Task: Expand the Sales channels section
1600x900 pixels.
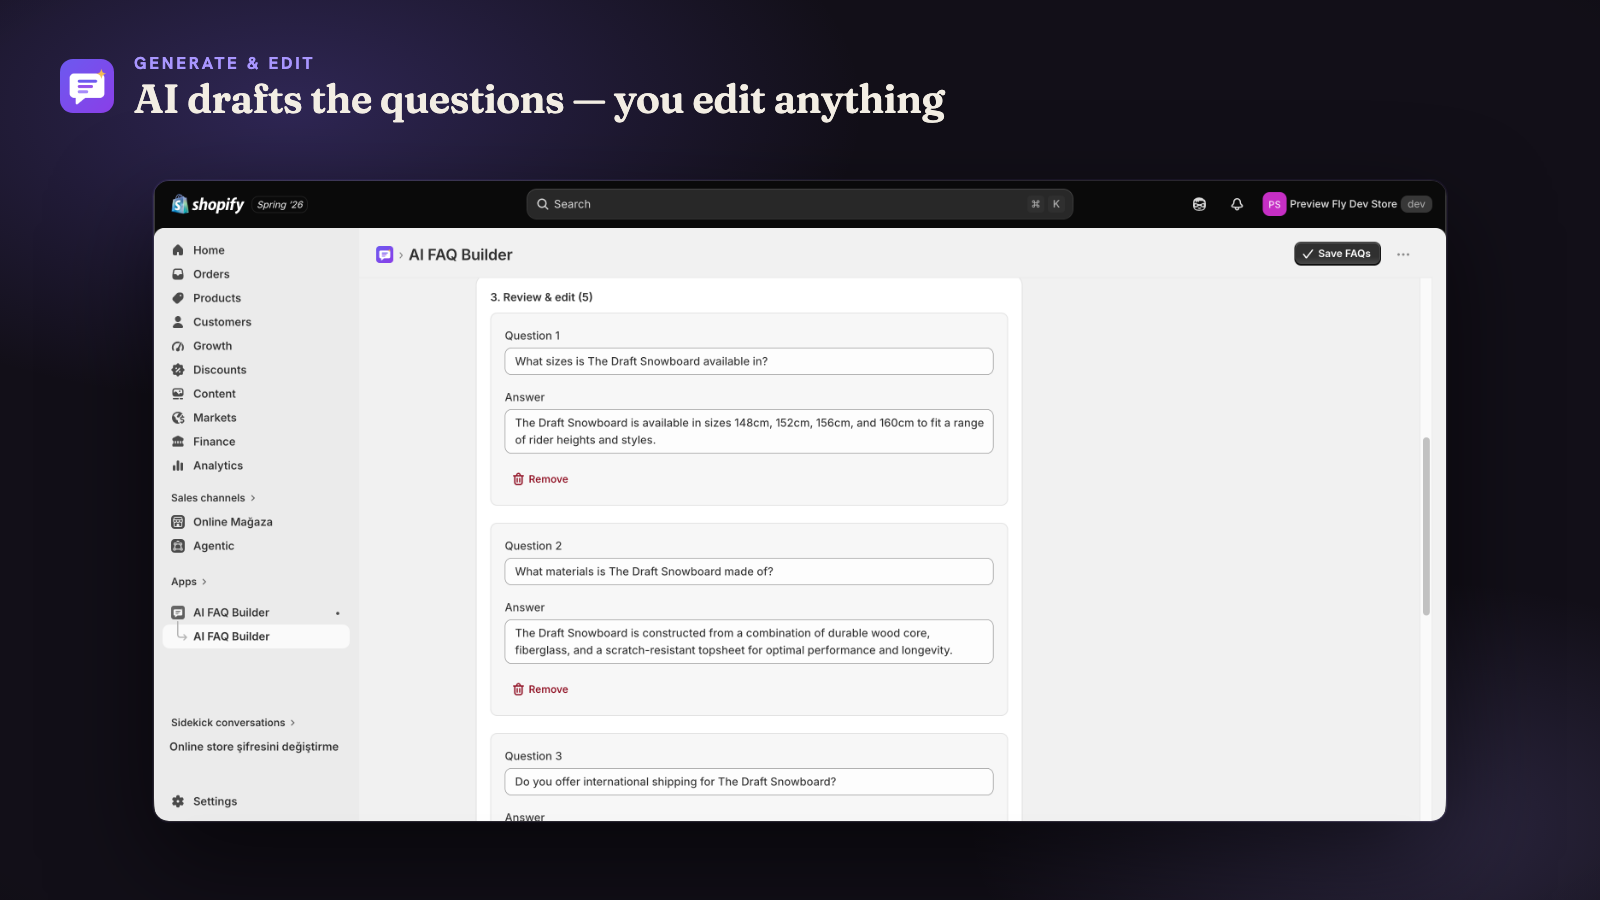Action: click(213, 498)
